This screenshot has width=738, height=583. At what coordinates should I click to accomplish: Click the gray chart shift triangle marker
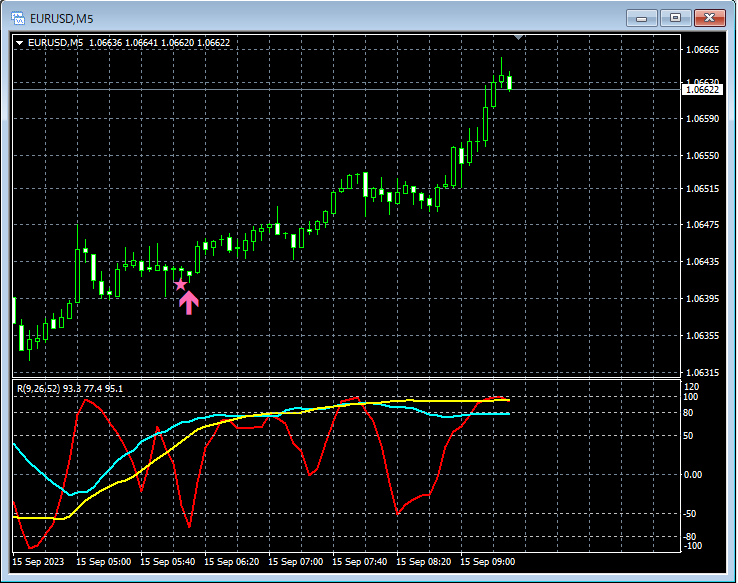519,37
